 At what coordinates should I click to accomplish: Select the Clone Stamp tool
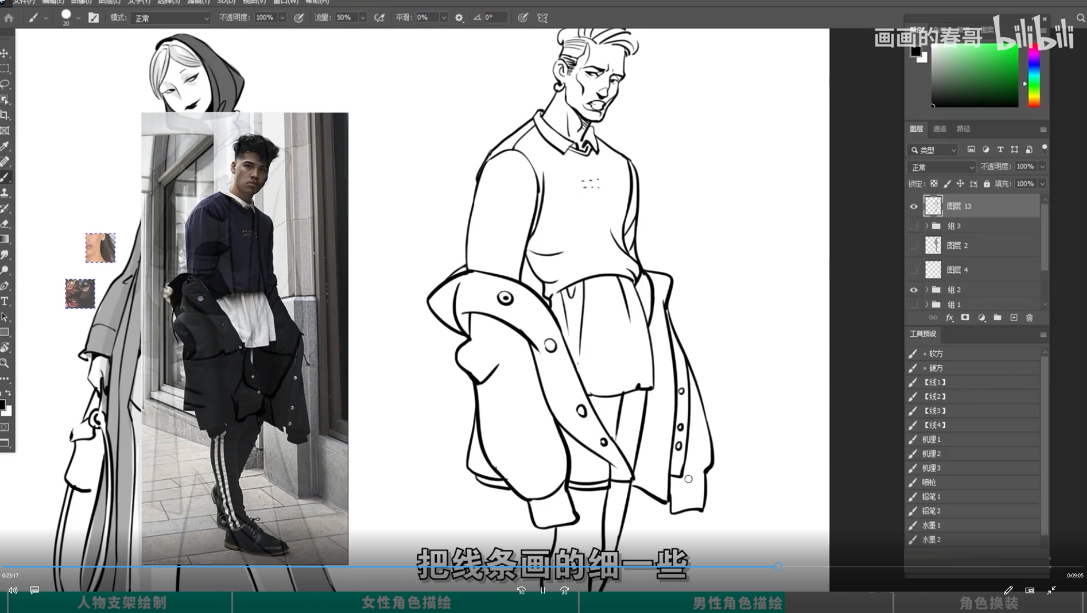tap(5, 193)
